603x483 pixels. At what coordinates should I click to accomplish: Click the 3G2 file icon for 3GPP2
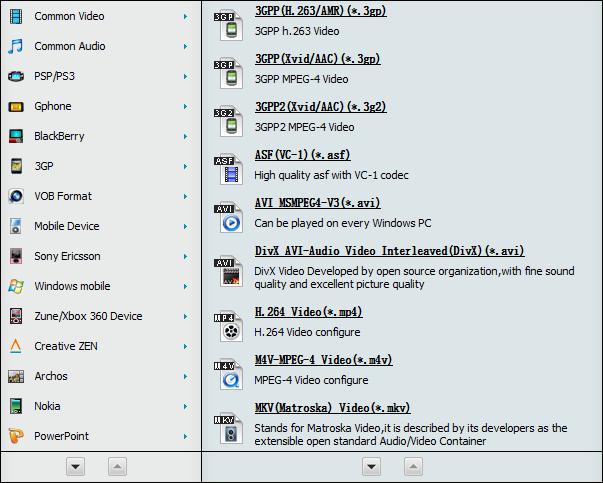[x=229, y=122]
